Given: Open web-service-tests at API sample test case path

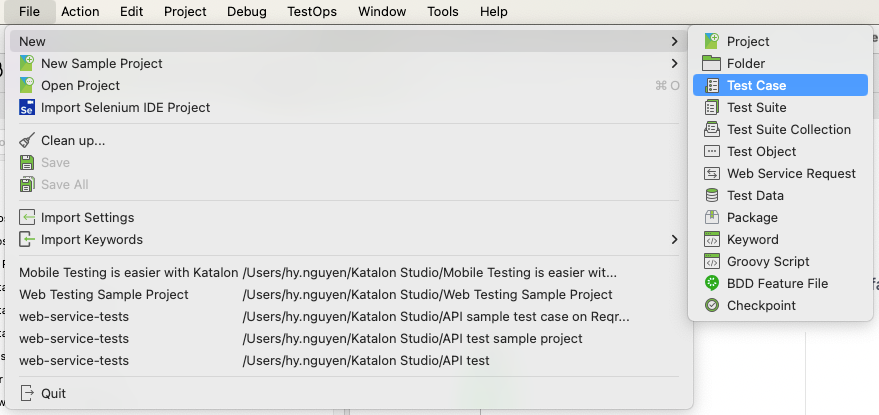Looking at the screenshot, I should 350,316.
